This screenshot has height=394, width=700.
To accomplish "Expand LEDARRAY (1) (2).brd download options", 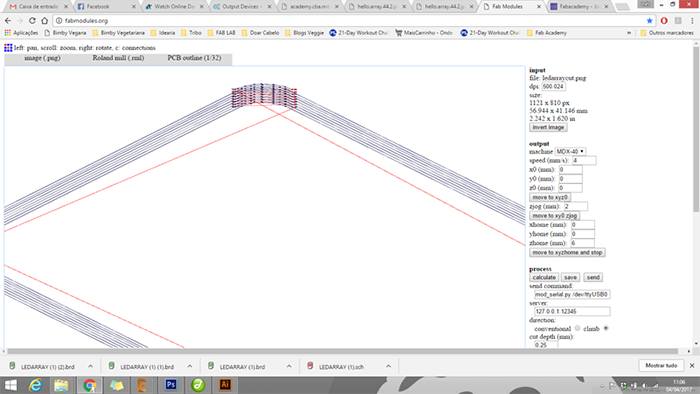I will pyautogui.click(x=91, y=366).
